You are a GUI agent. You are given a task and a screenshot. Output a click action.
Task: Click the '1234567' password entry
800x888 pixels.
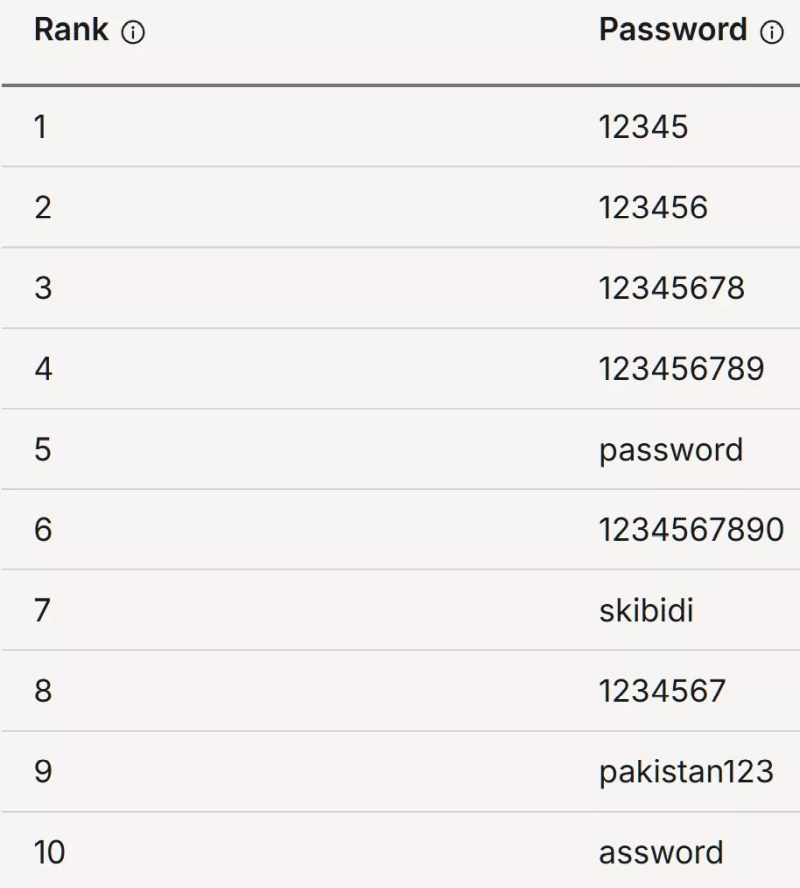(x=662, y=691)
